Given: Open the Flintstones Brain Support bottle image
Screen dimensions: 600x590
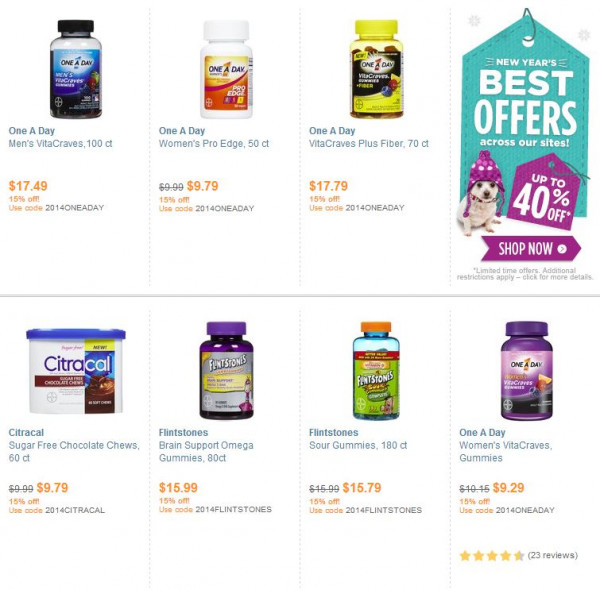Looking at the screenshot, I should point(226,370).
